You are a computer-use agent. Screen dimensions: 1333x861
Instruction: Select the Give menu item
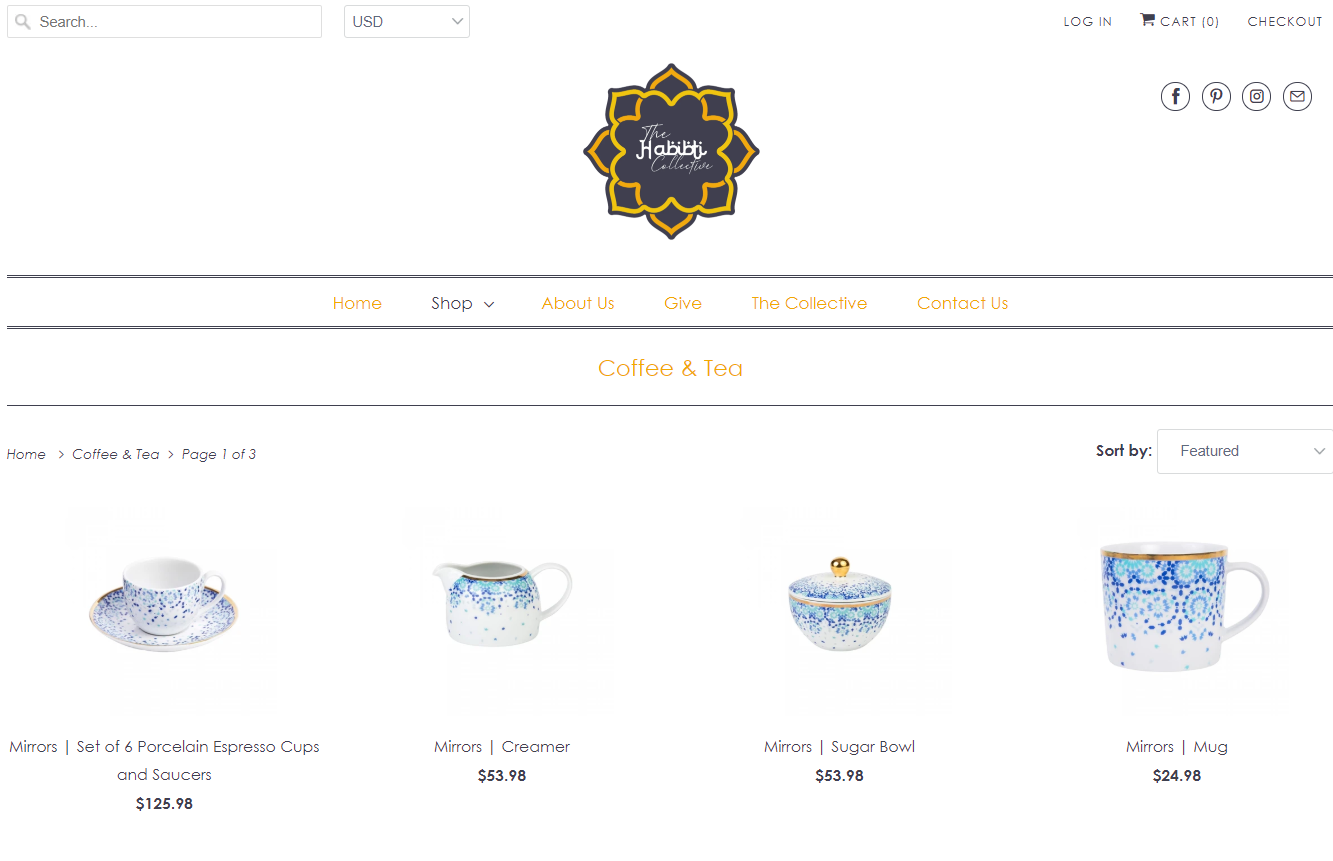coord(683,303)
